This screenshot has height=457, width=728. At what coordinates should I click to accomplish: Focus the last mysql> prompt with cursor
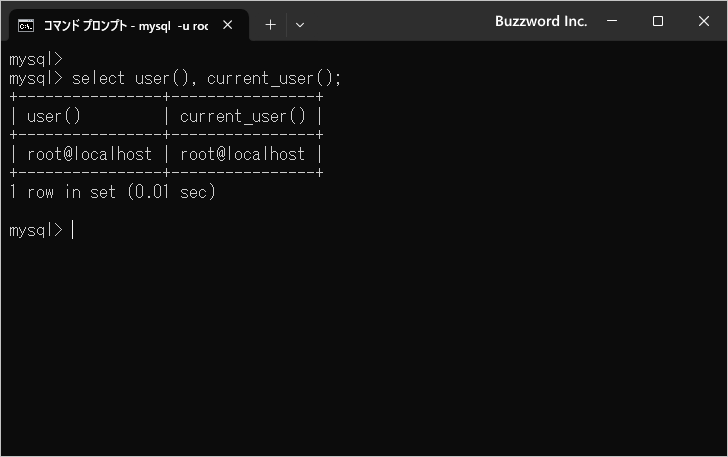41,230
